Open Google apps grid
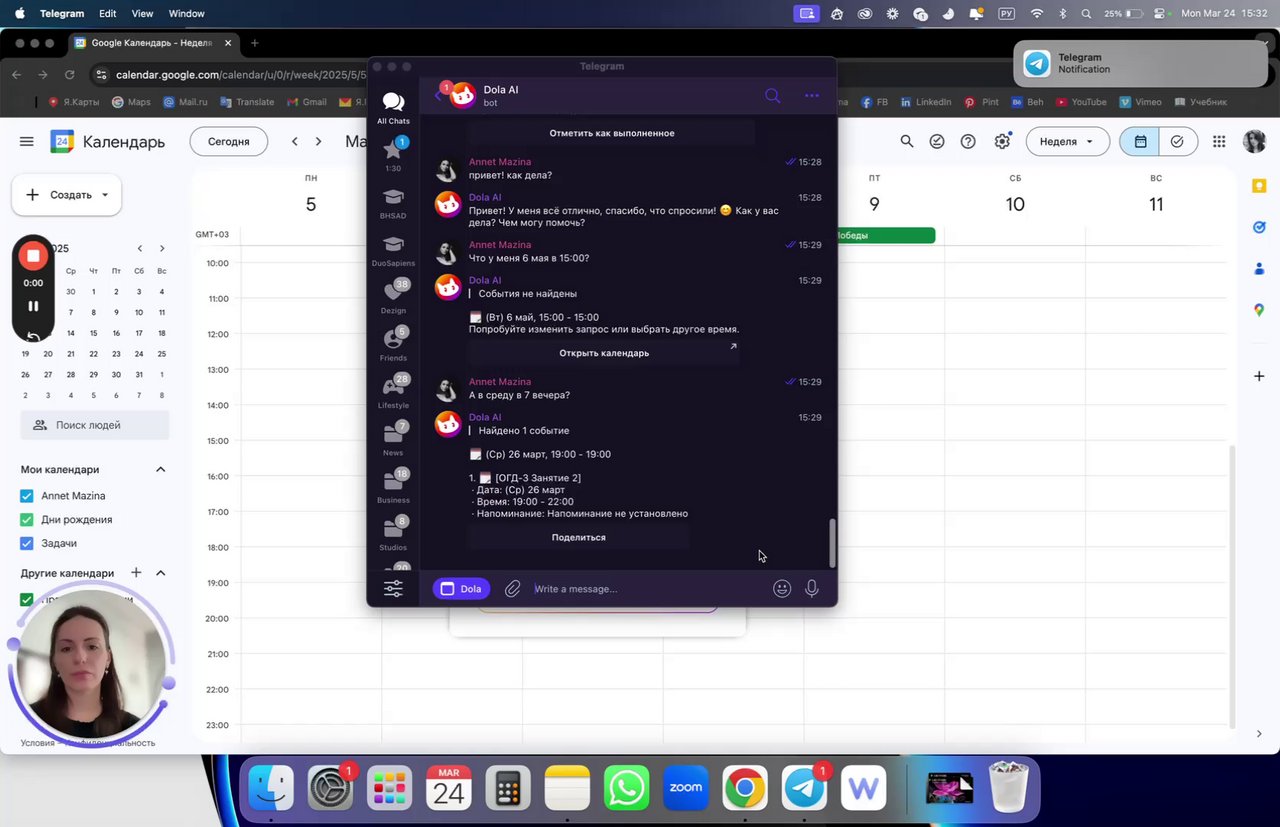 point(1219,142)
